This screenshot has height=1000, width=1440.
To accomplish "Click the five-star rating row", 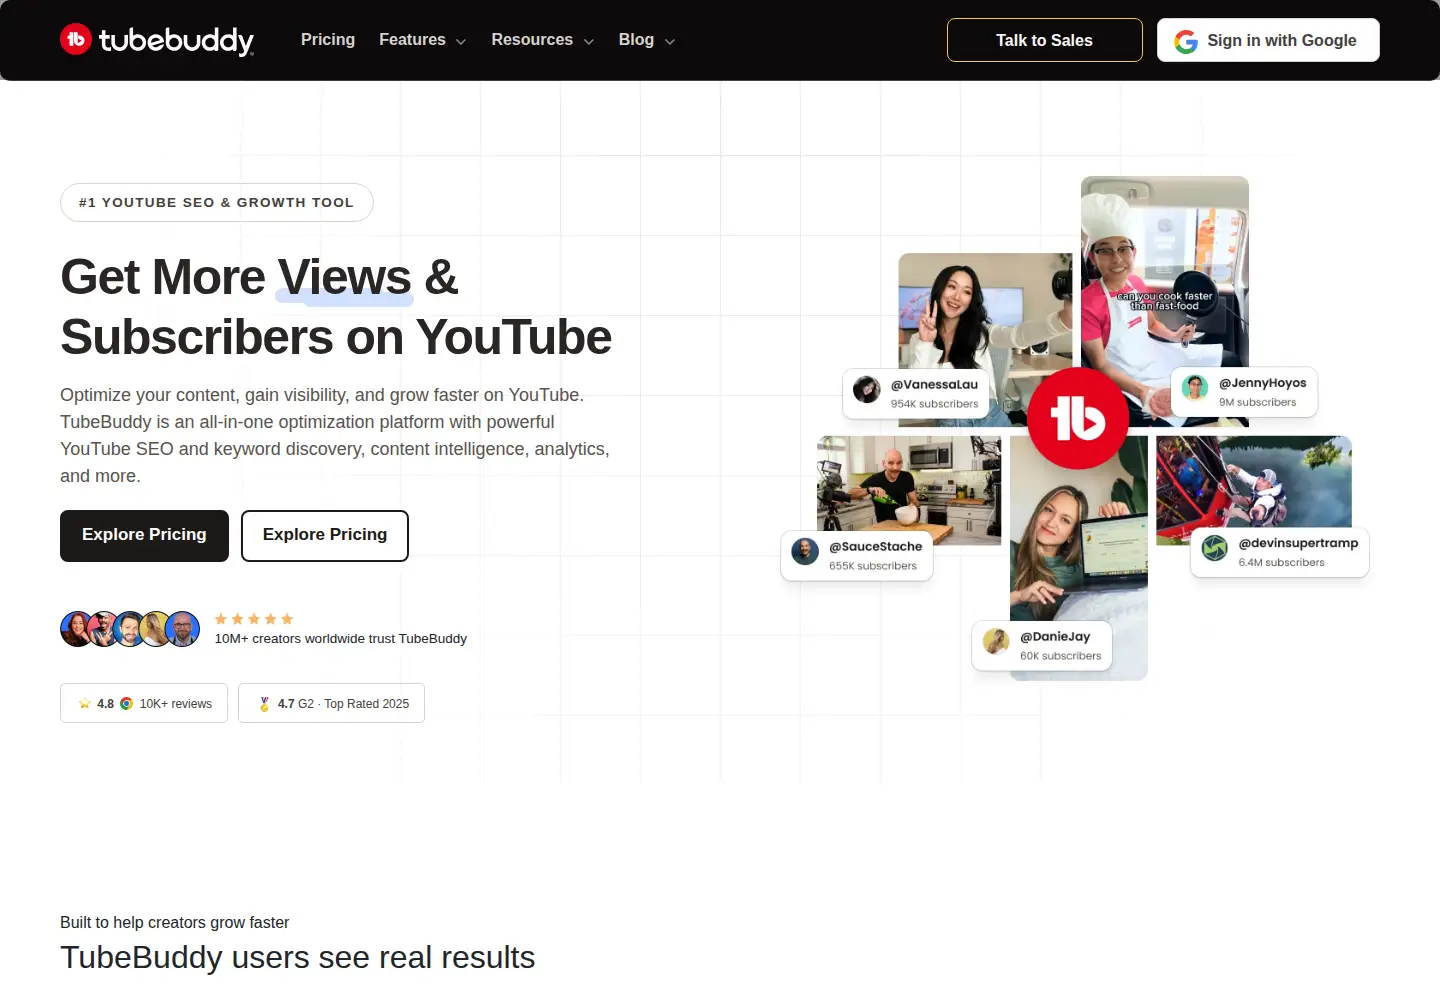I will coord(254,619).
